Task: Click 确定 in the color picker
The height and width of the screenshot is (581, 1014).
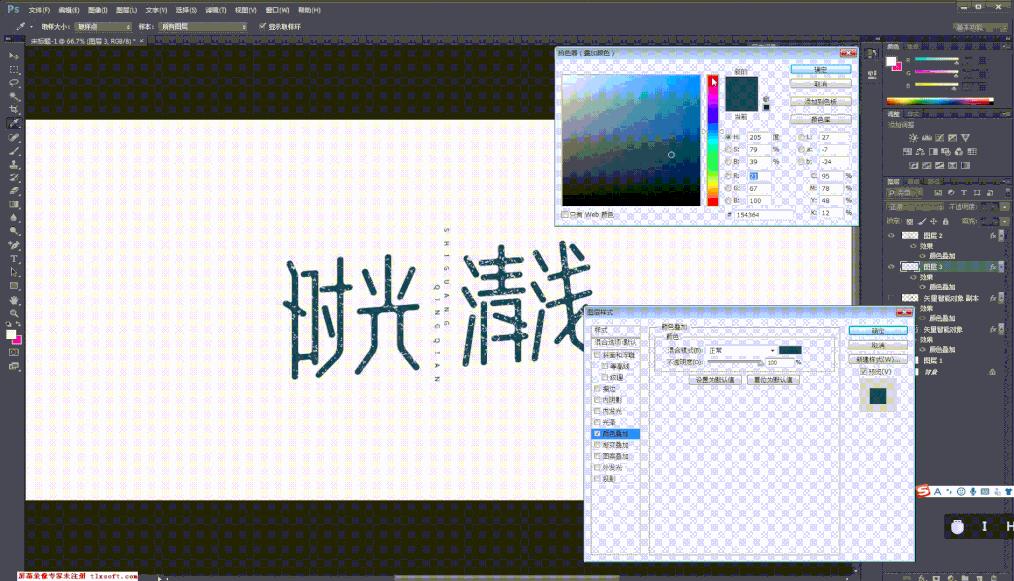Action: coord(821,69)
